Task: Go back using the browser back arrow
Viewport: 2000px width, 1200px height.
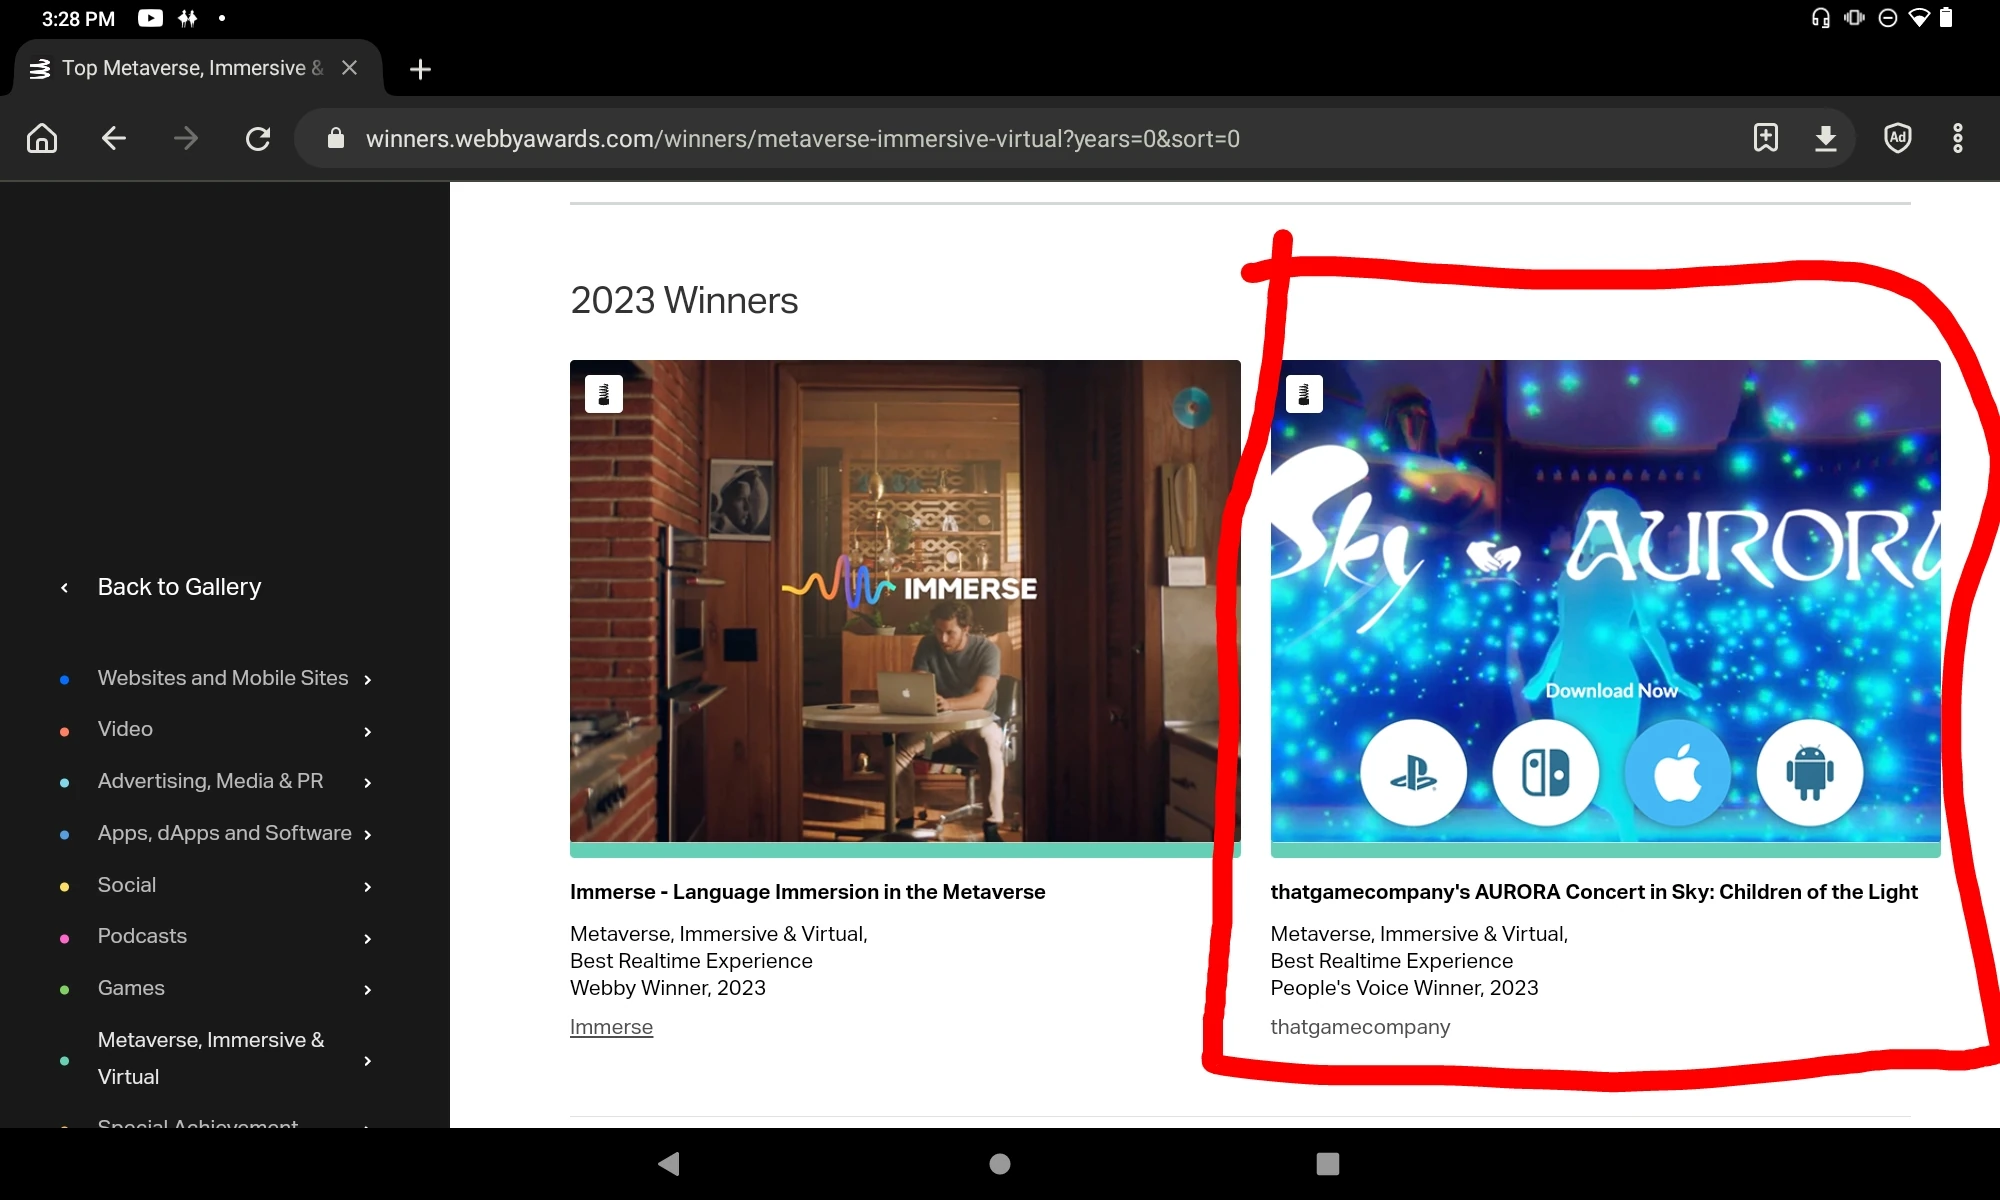Action: coord(114,138)
